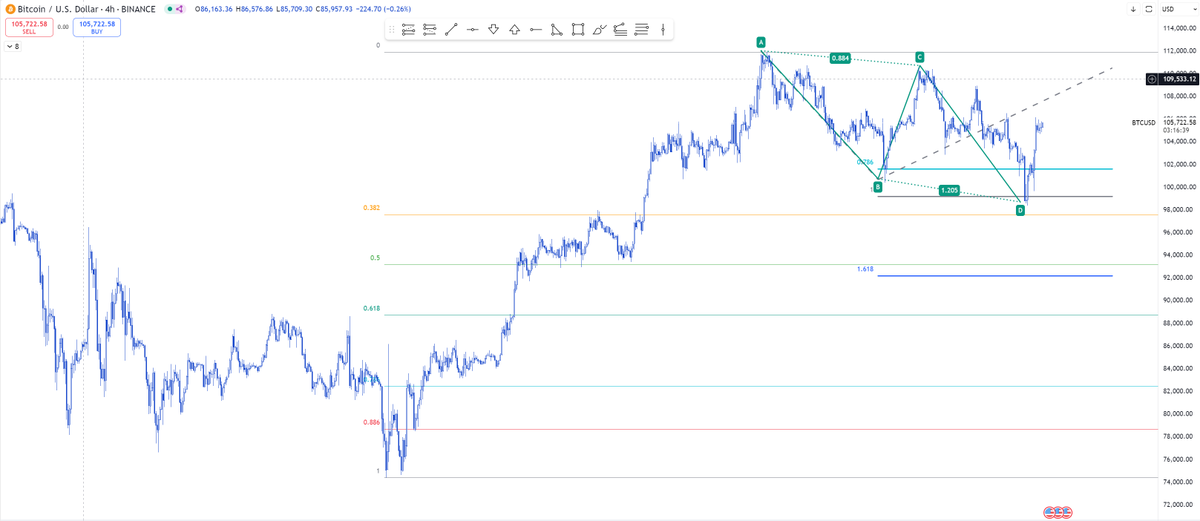The height and width of the screenshot is (521, 1200).
Task: Expand the collapsed indicators legend showing 8
Action: click(x=14, y=46)
